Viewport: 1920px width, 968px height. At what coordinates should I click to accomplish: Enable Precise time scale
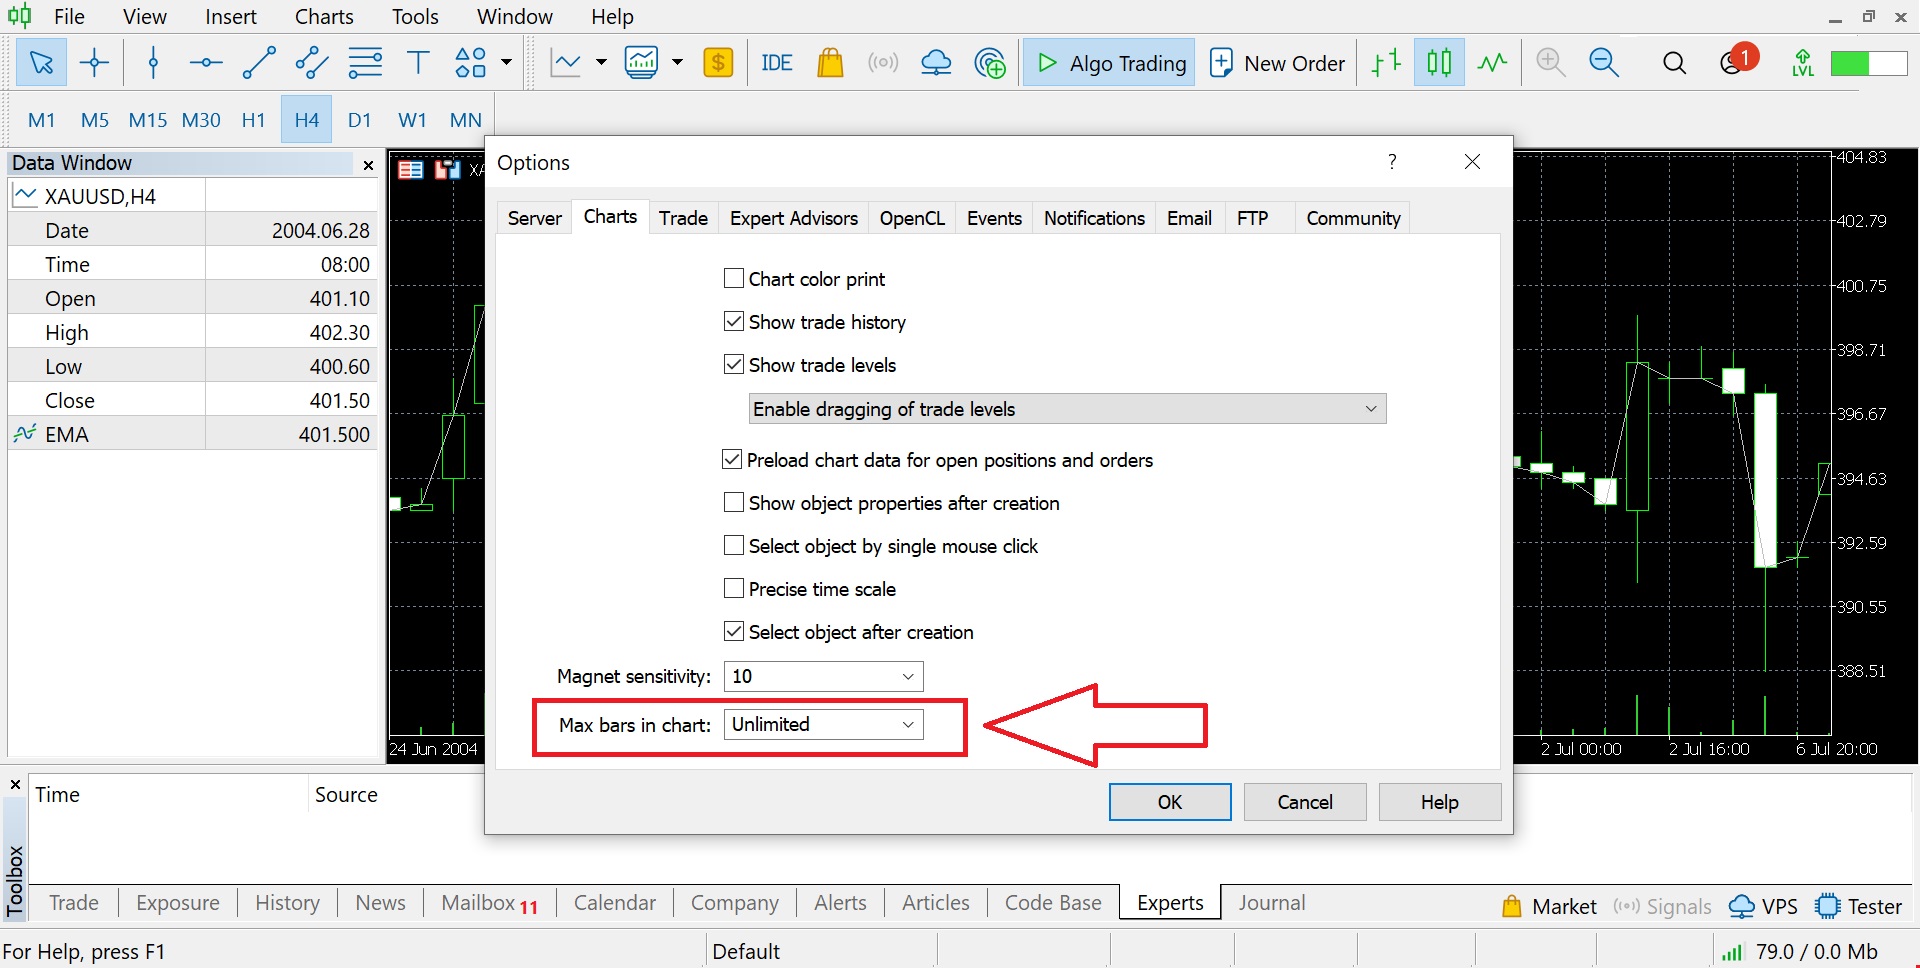[x=733, y=588]
